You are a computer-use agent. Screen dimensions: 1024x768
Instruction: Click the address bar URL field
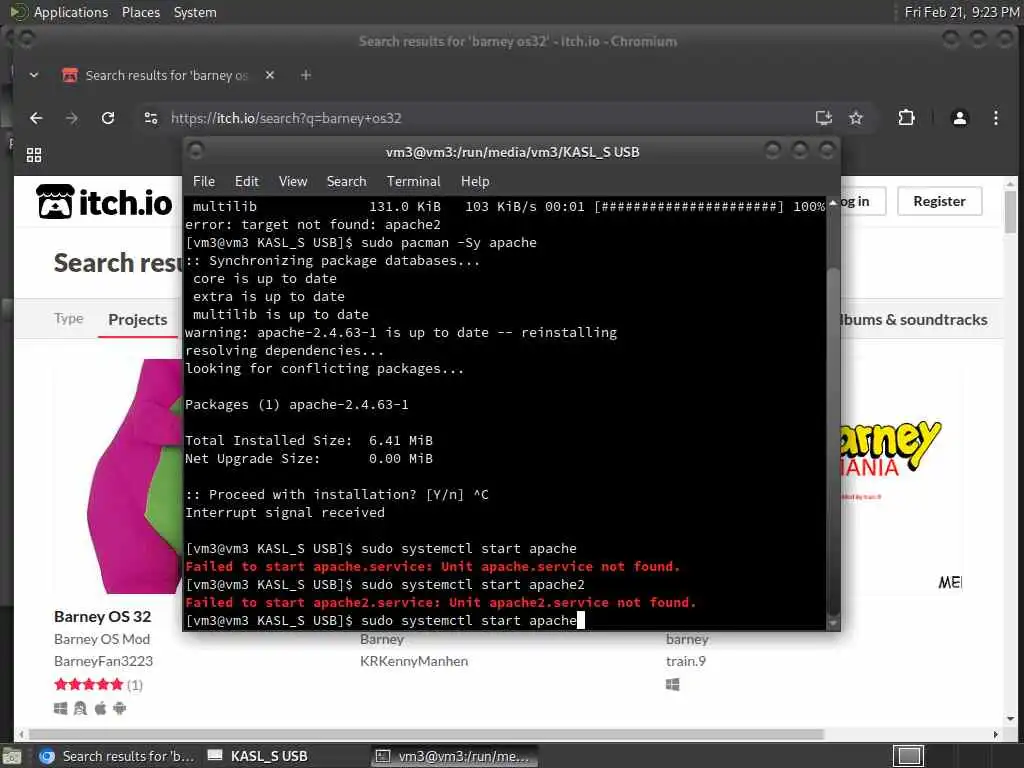tap(483, 118)
